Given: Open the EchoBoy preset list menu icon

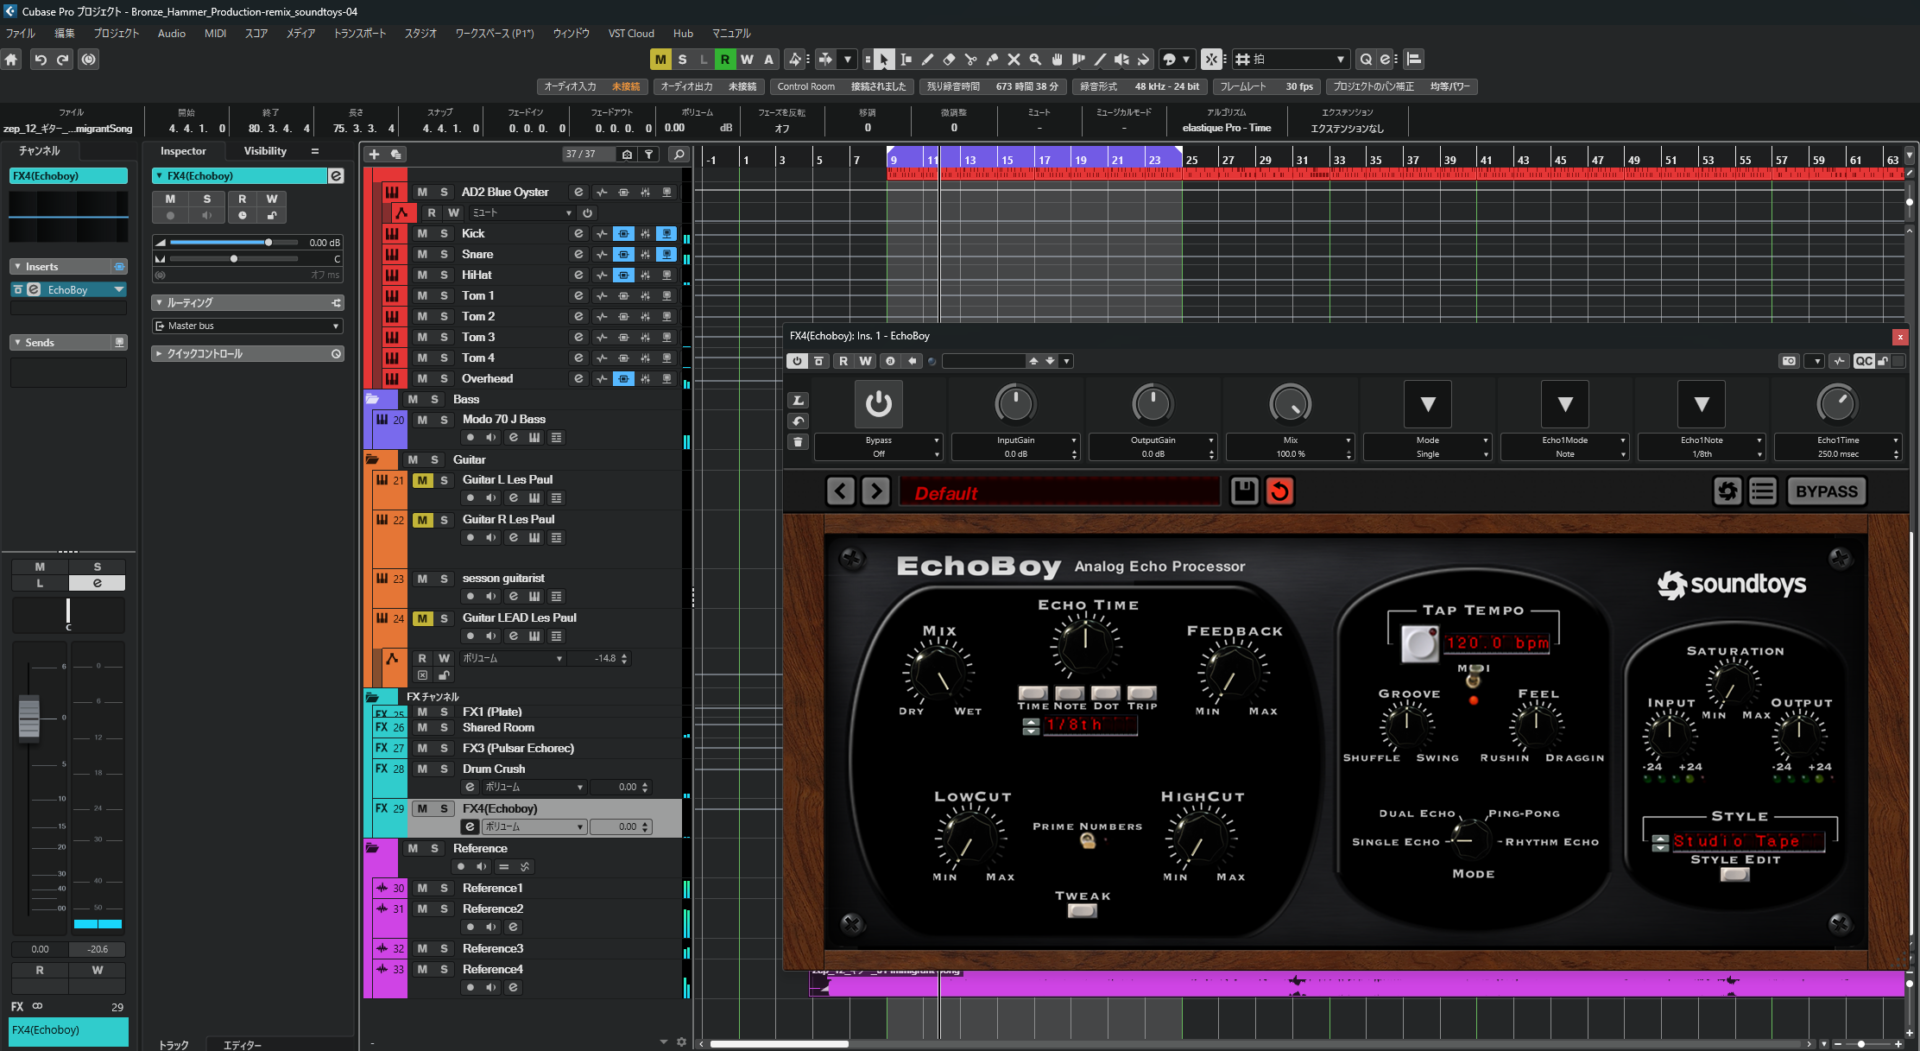Looking at the screenshot, I should click(x=1763, y=491).
